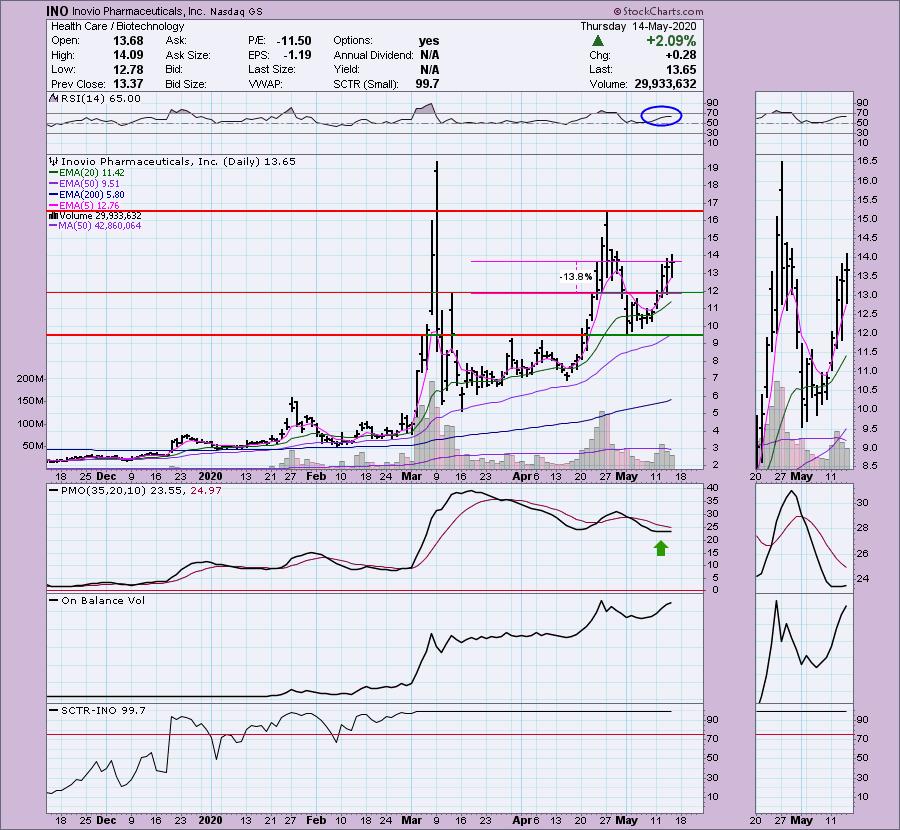
Task: Click the zoomed On Balance Volume panel on the right
Action: click(x=804, y=649)
